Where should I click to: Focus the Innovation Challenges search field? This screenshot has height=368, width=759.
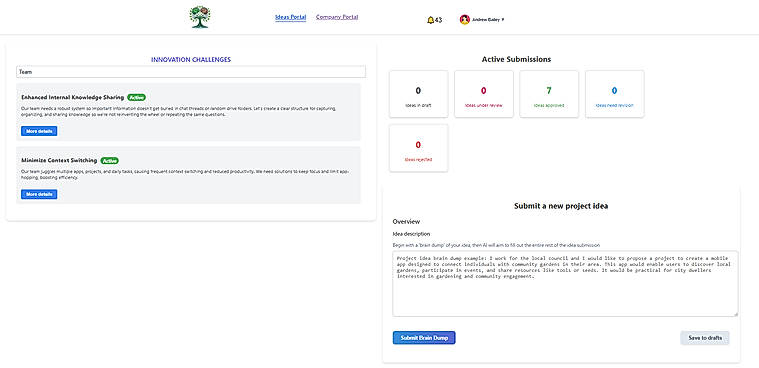tap(191, 72)
